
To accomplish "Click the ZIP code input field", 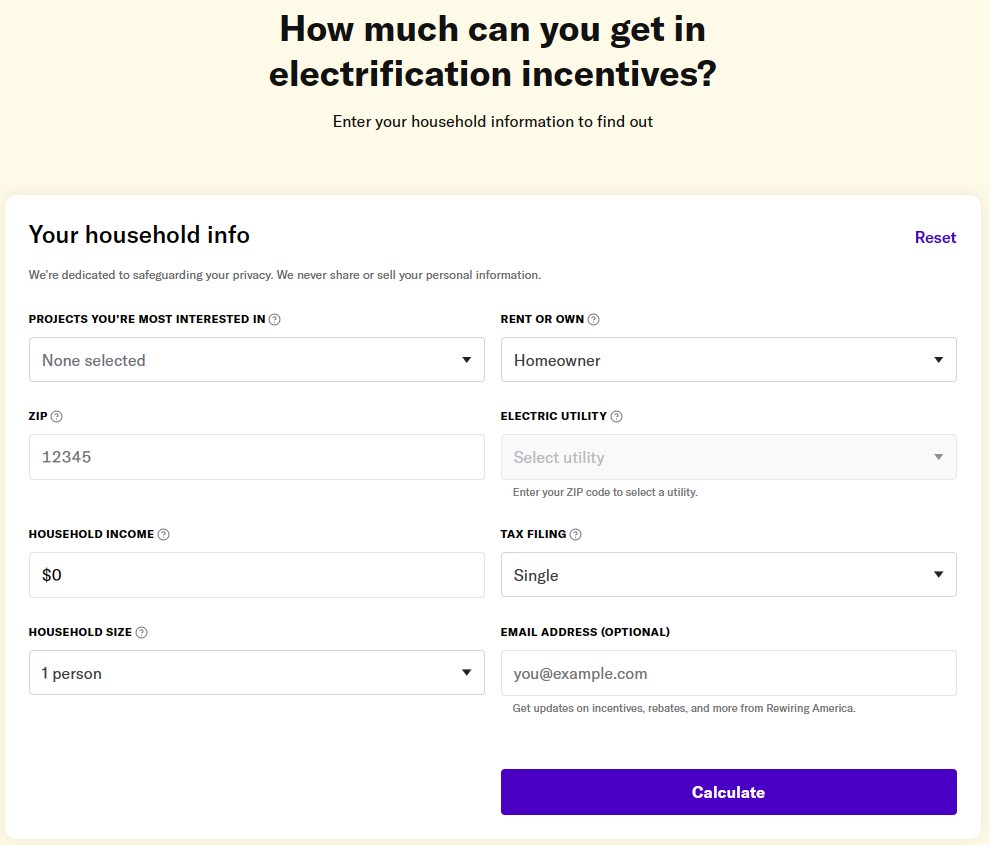I will (x=256, y=457).
